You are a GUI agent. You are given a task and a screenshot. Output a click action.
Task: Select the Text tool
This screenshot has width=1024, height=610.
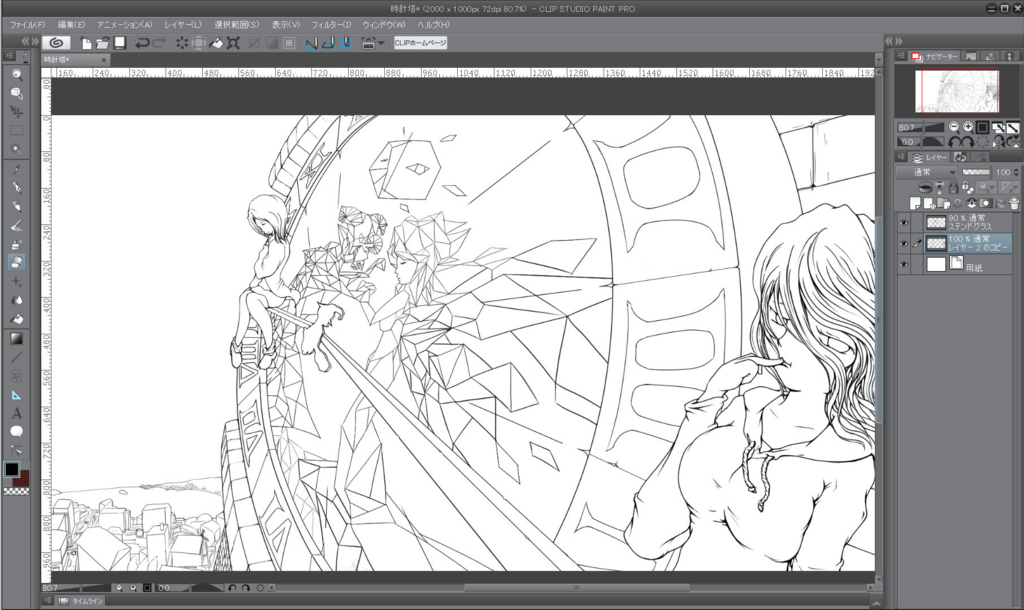pos(16,413)
